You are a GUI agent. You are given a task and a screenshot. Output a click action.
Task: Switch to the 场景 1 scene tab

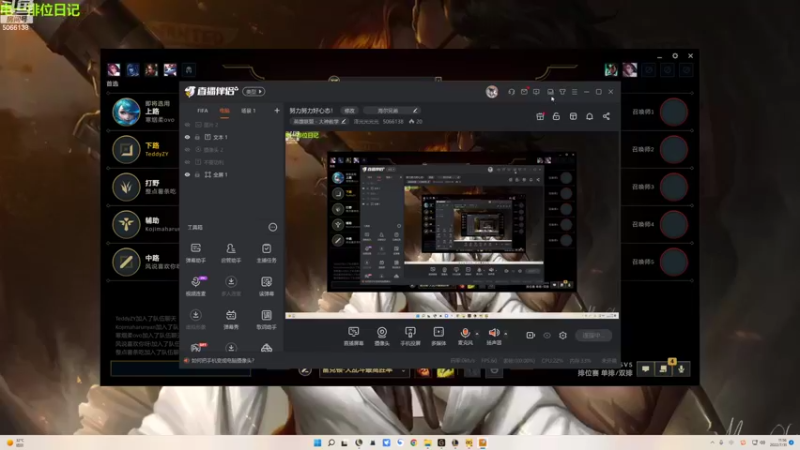tap(248, 111)
